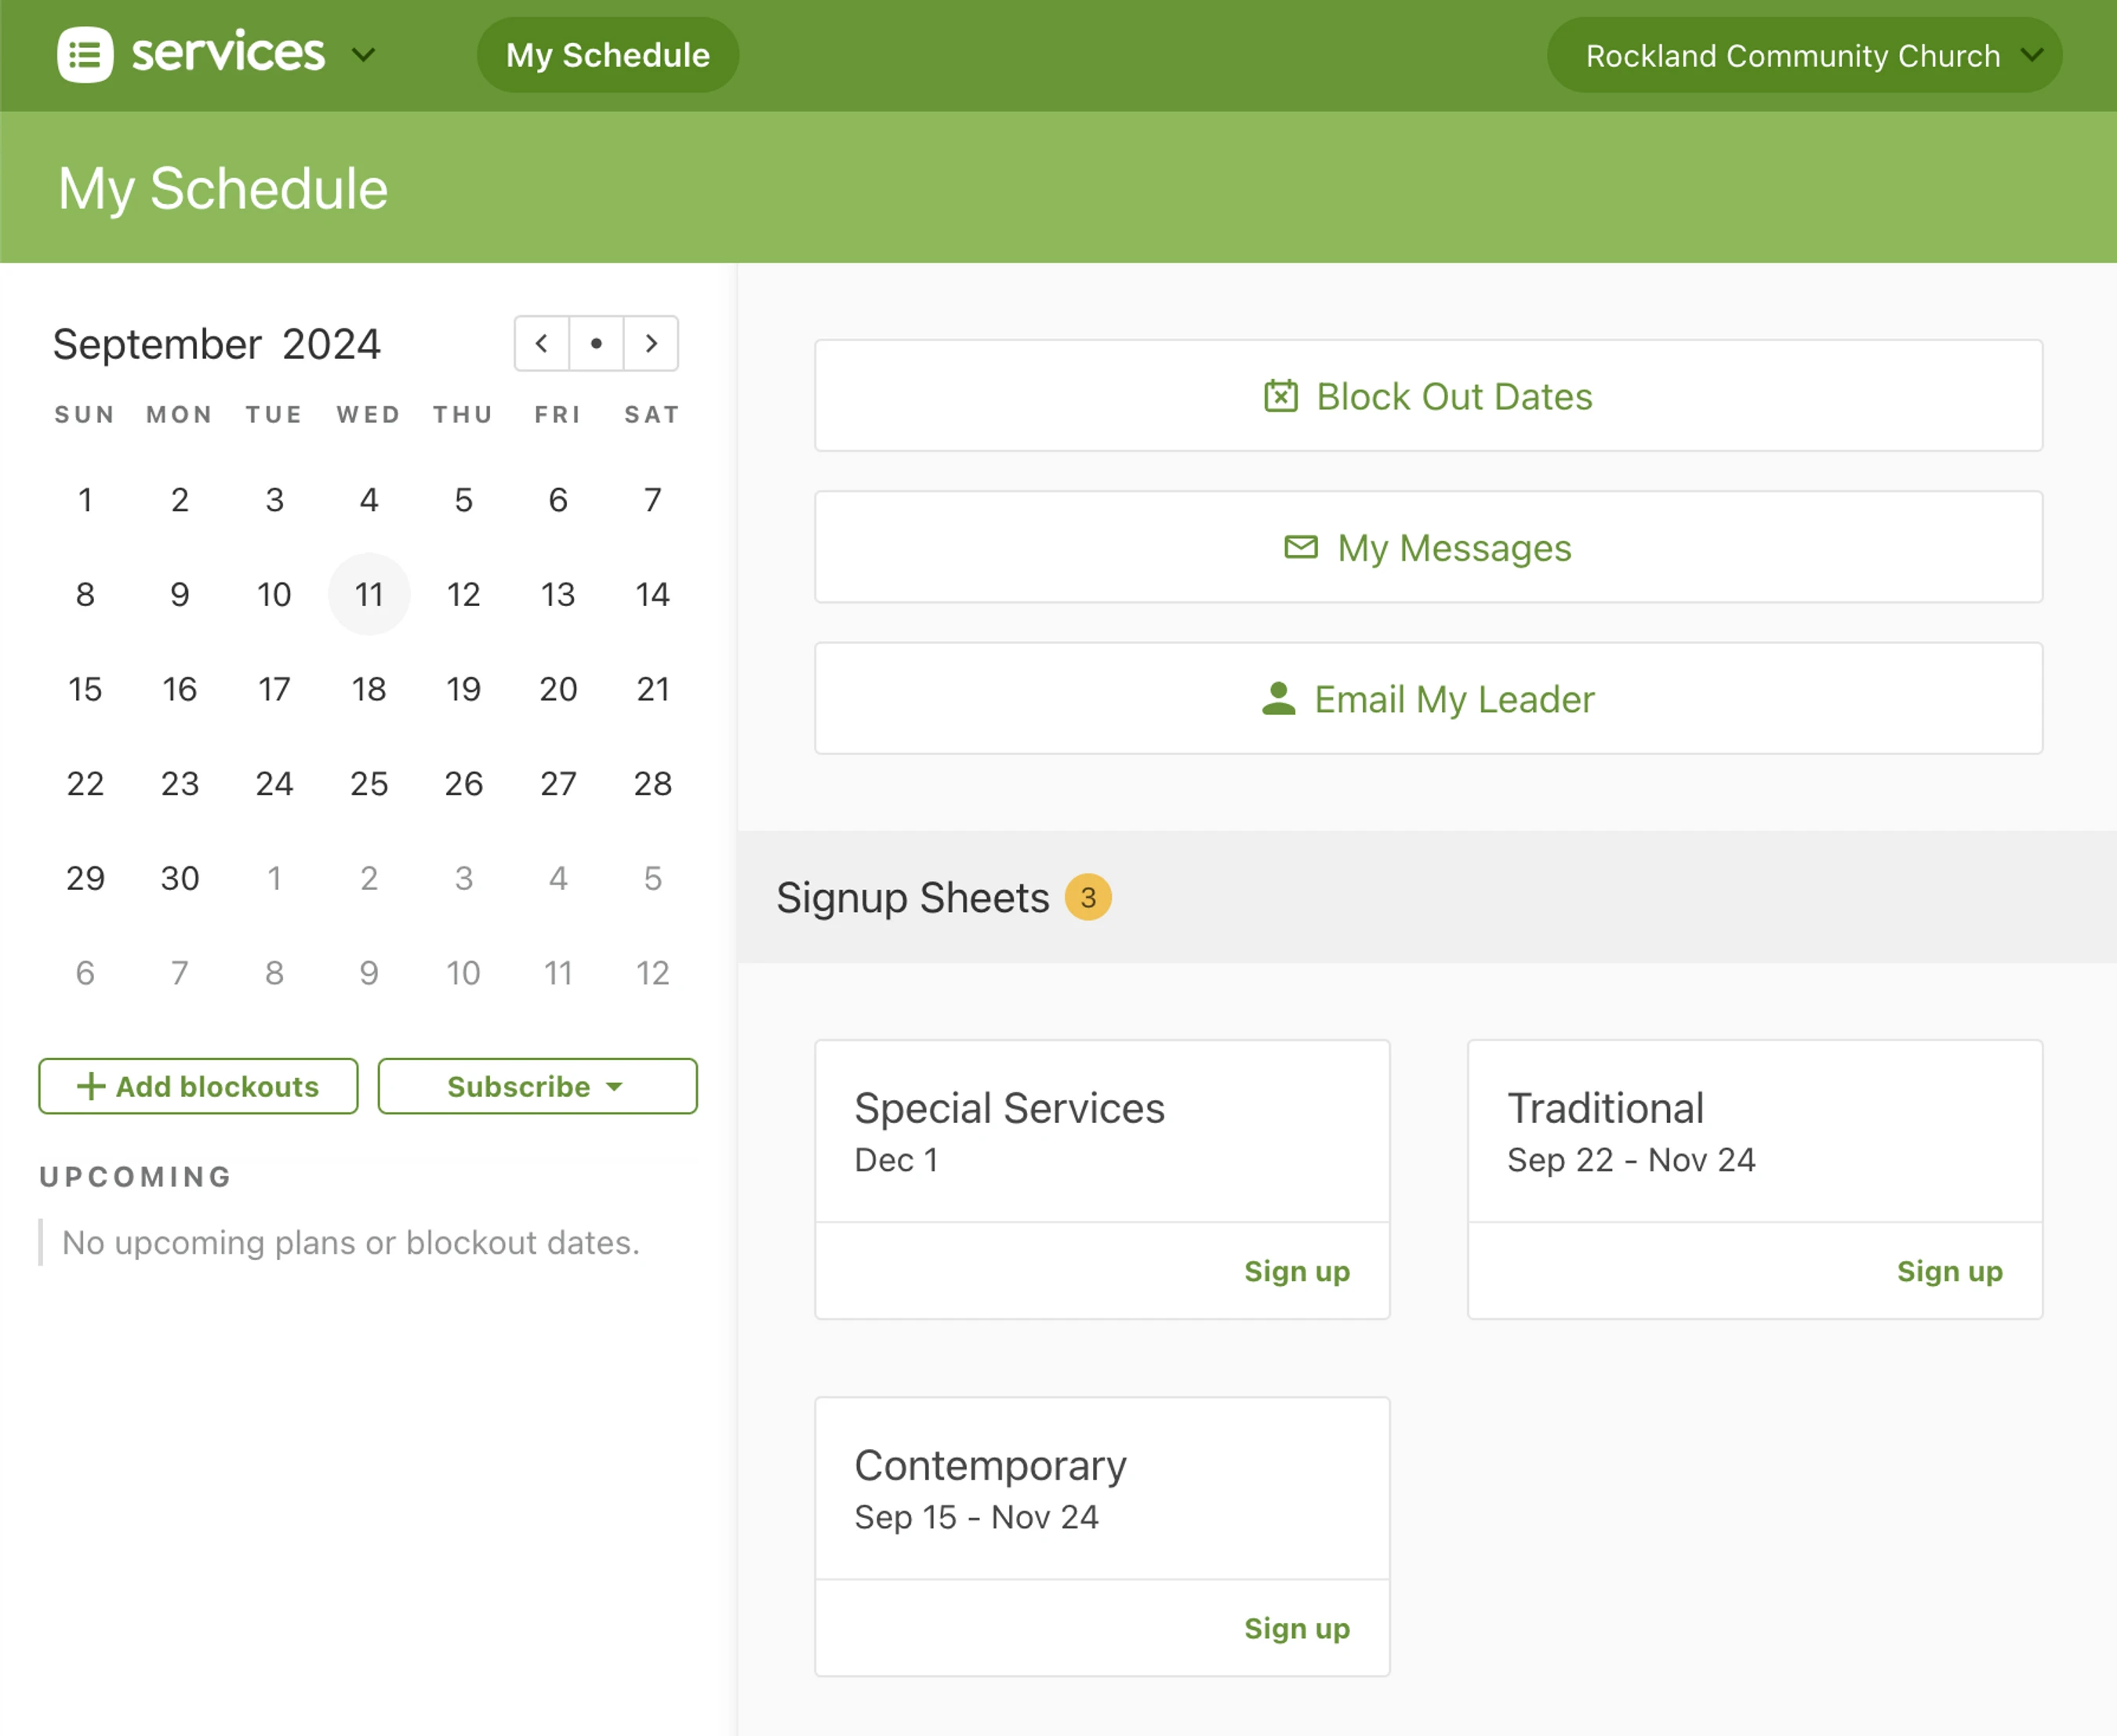Expand the Rockland Community Church menu

click(1804, 55)
